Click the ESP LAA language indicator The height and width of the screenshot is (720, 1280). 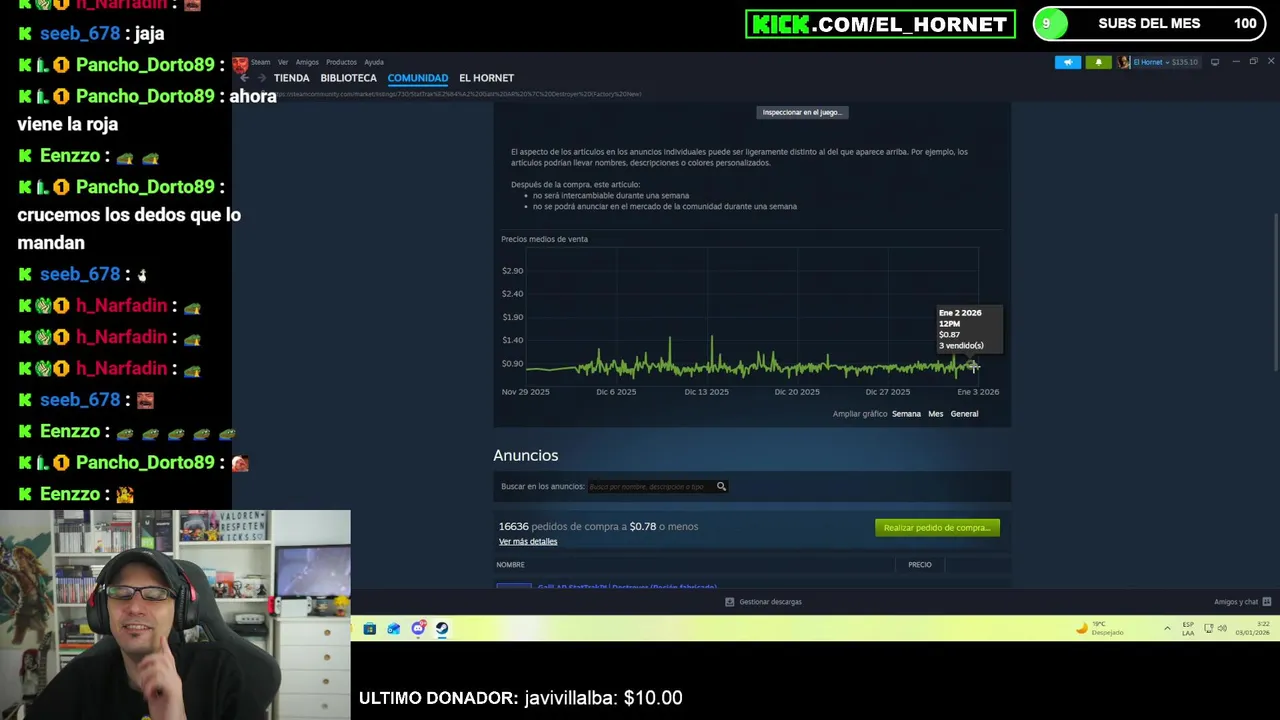(1188, 629)
